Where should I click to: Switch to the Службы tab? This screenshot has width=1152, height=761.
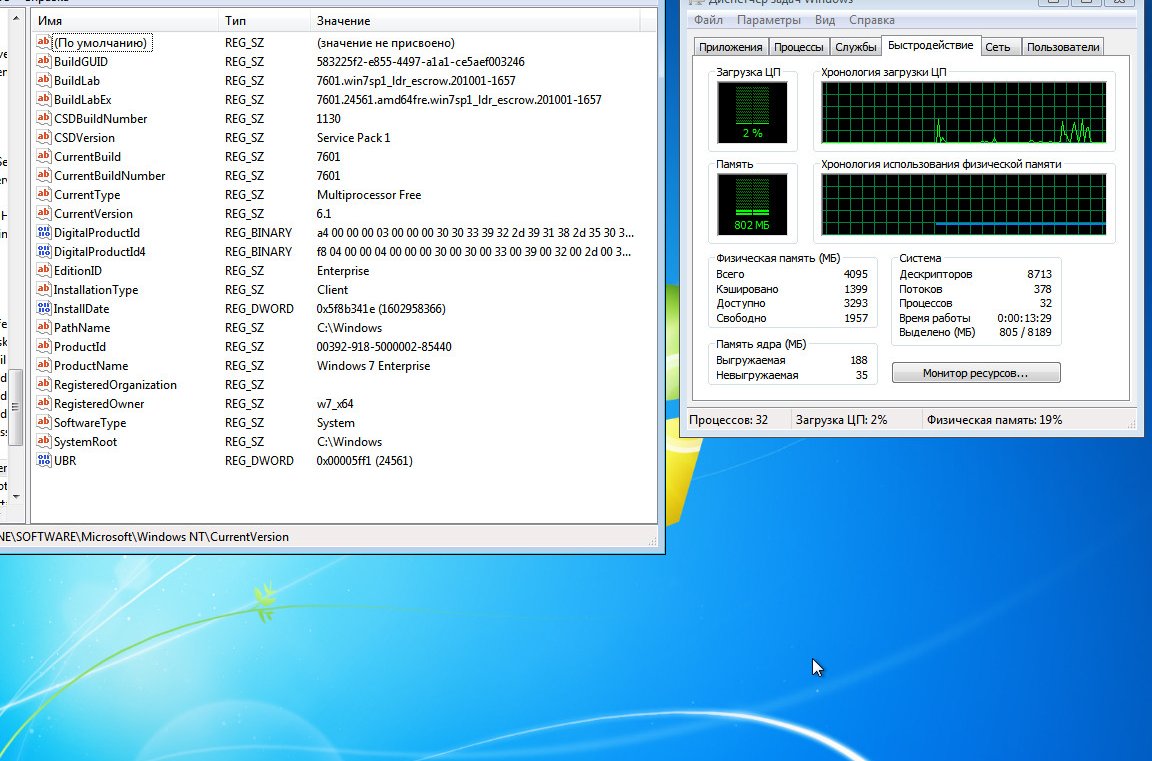(x=856, y=47)
